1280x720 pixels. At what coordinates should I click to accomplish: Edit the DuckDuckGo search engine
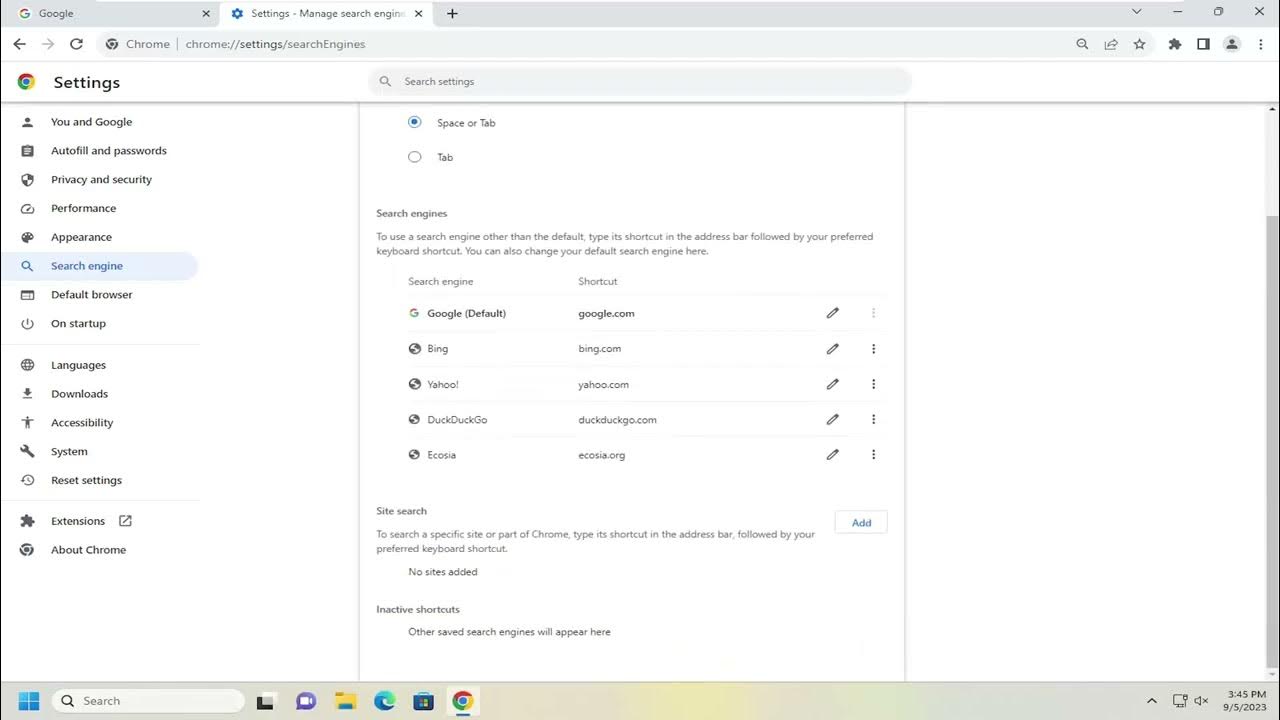pyautogui.click(x=832, y=420)
